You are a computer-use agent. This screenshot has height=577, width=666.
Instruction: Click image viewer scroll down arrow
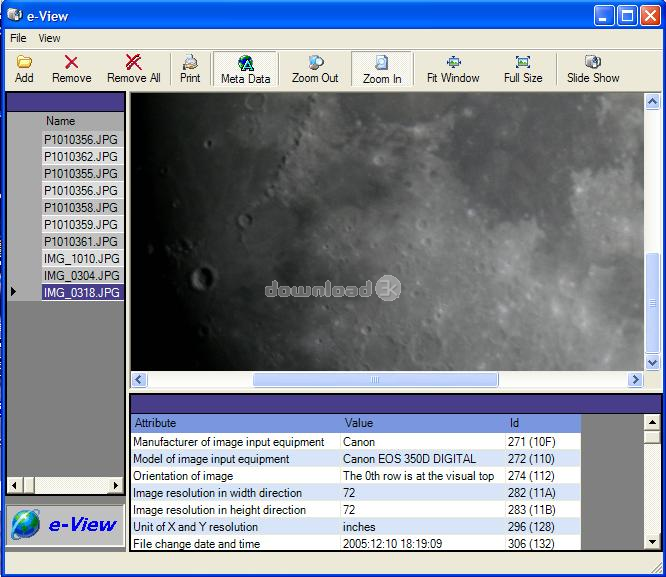click(x=652, y=362)
